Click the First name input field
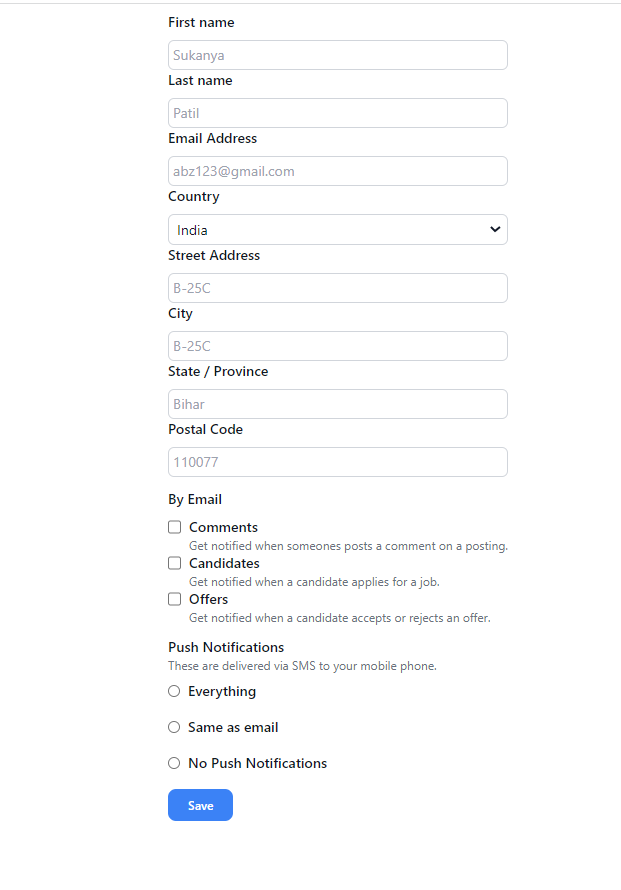Image resolution: width=621 pixels, height=890 pixels. 338,55
